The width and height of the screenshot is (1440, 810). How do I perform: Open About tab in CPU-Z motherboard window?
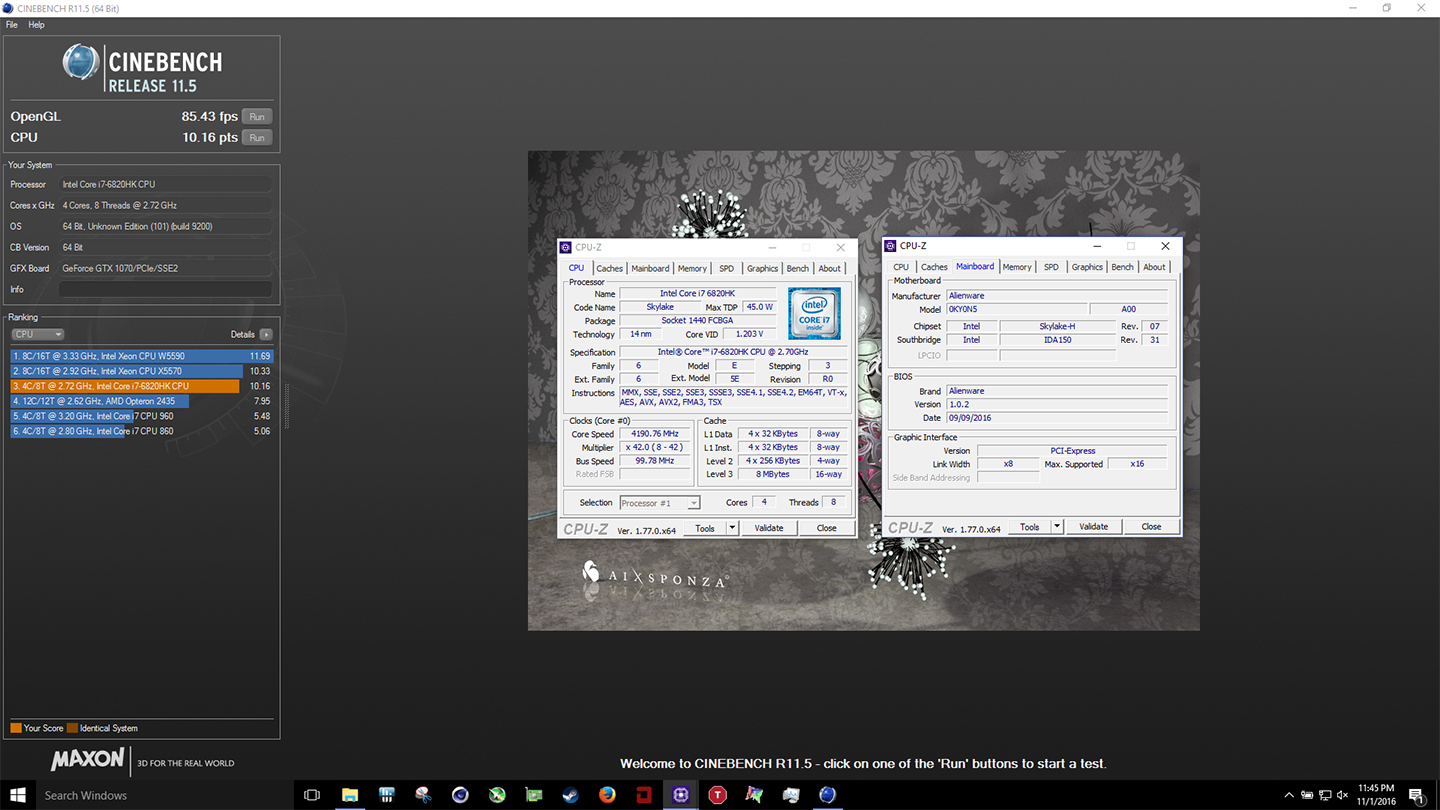1155,267
